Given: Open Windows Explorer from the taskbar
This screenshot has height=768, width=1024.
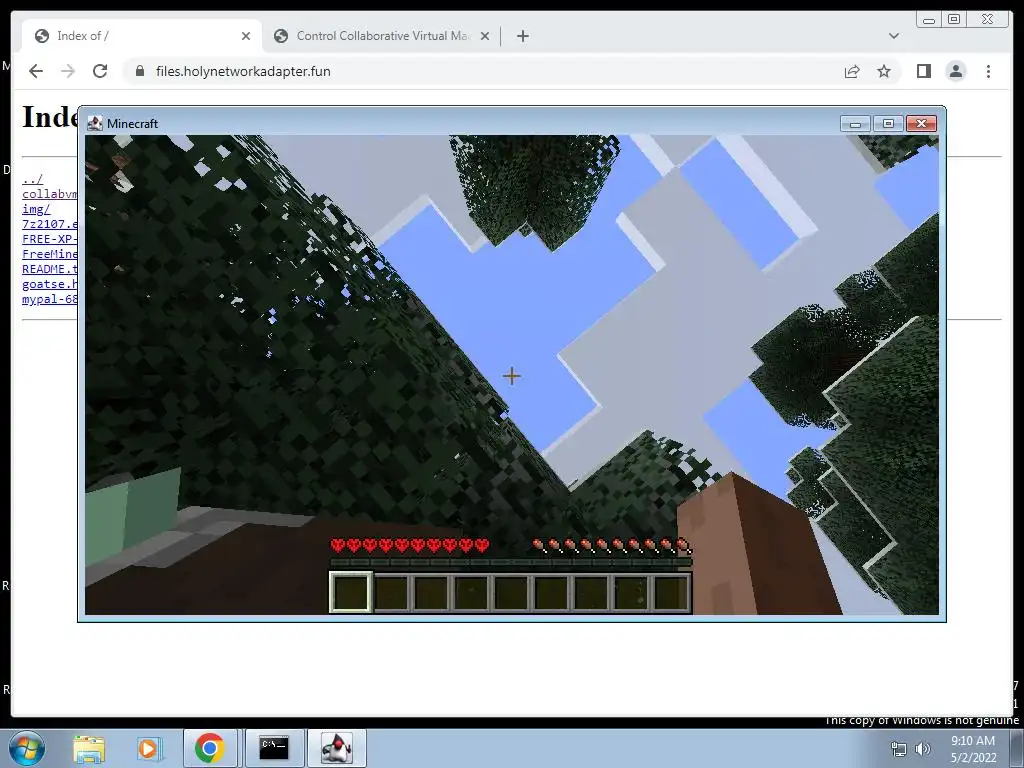Looking at the screenshot, I should [89, 749].
